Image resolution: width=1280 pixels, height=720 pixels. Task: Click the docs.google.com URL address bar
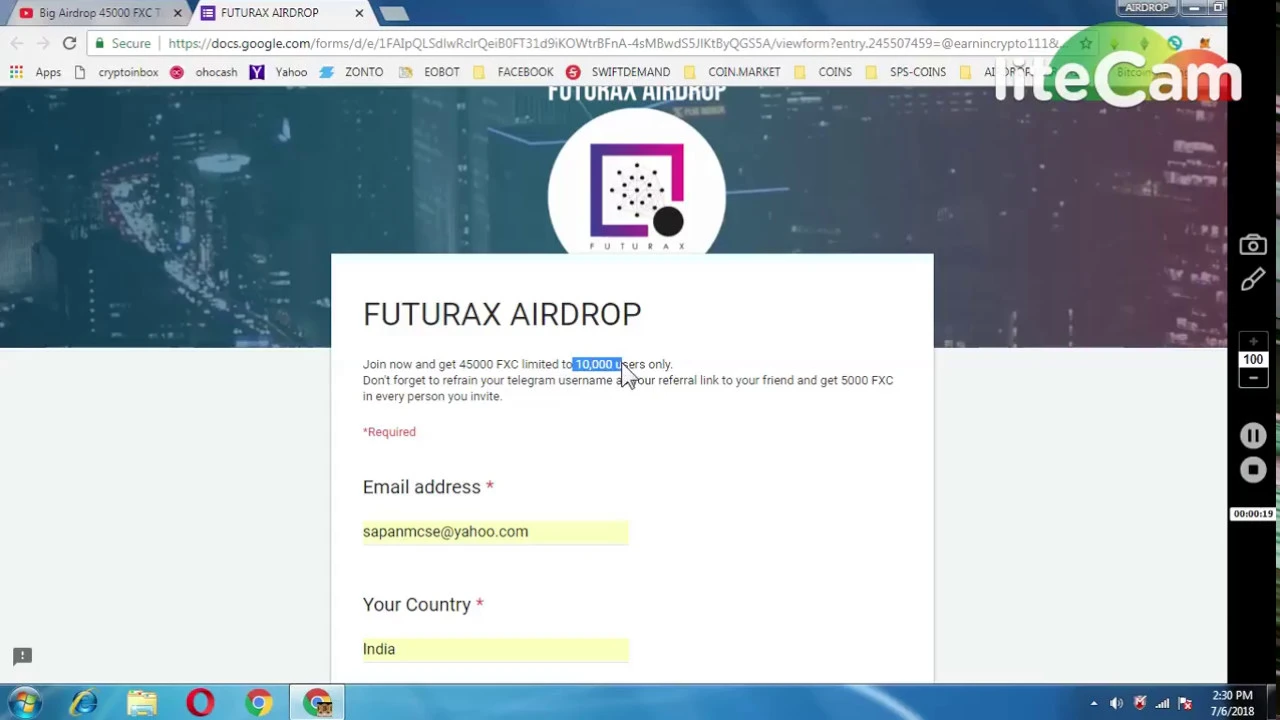point(613,43)
